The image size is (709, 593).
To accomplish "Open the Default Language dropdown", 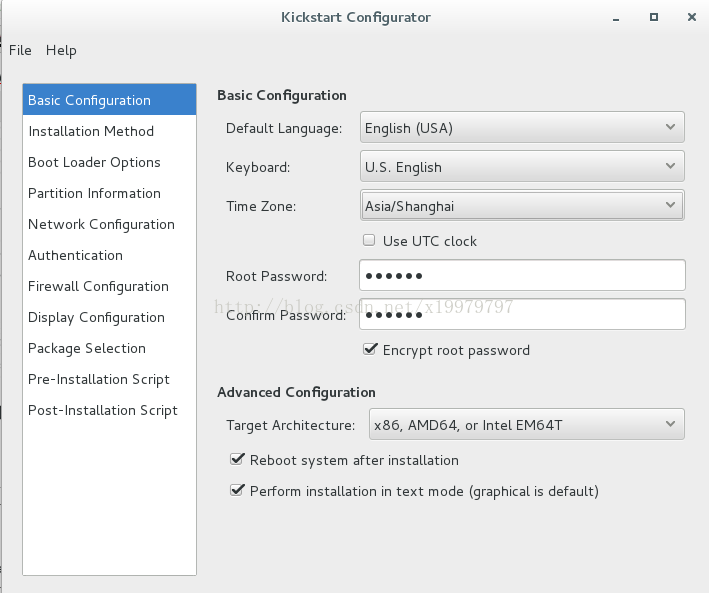I will pos(522,128).
